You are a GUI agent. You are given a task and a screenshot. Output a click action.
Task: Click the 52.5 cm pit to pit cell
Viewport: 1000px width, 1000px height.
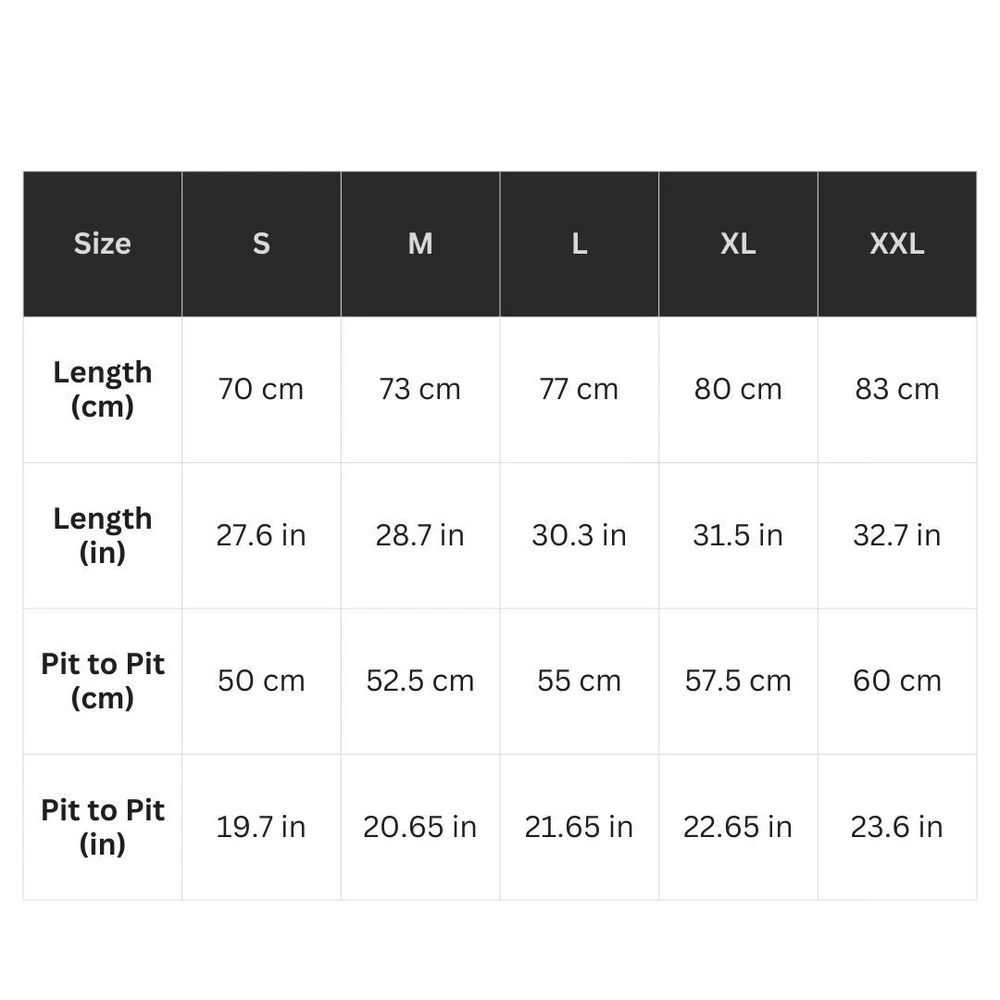click(420, 681)
